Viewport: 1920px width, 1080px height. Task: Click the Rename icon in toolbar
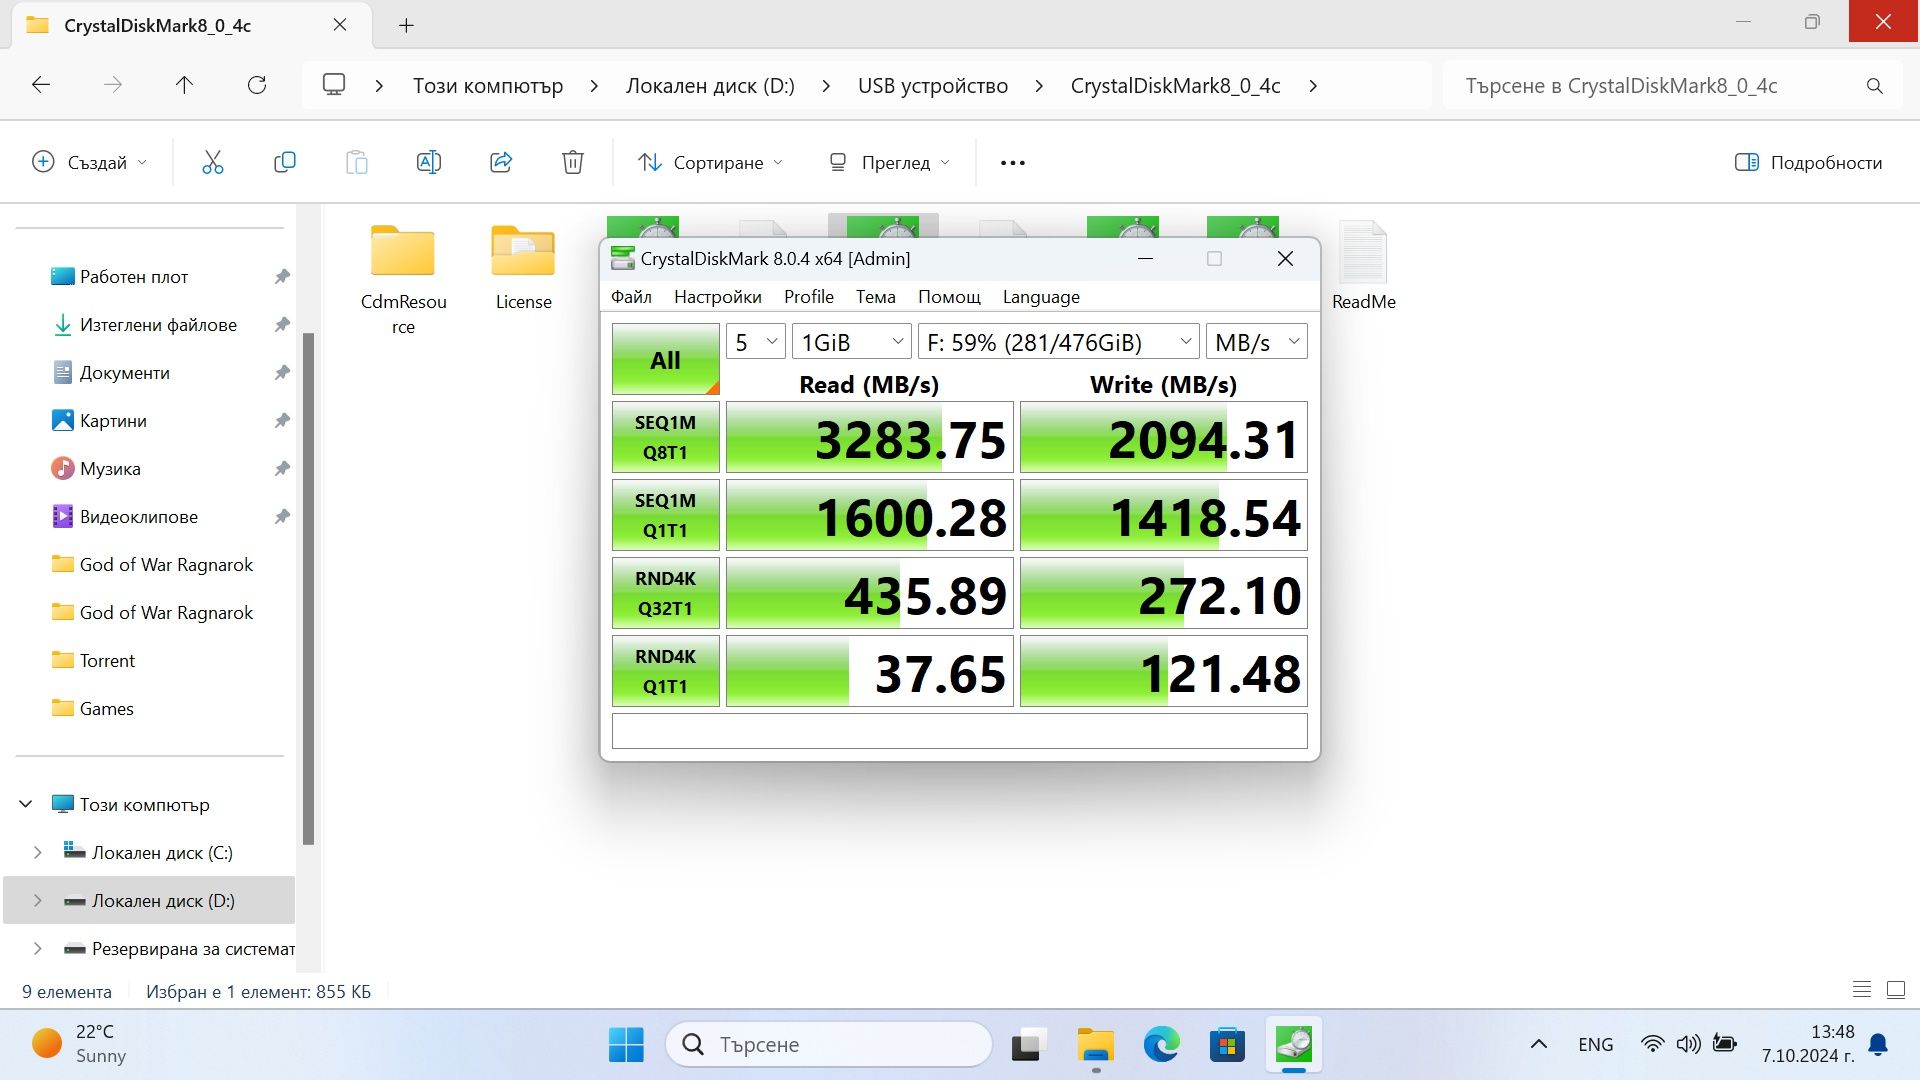[428, 162]
